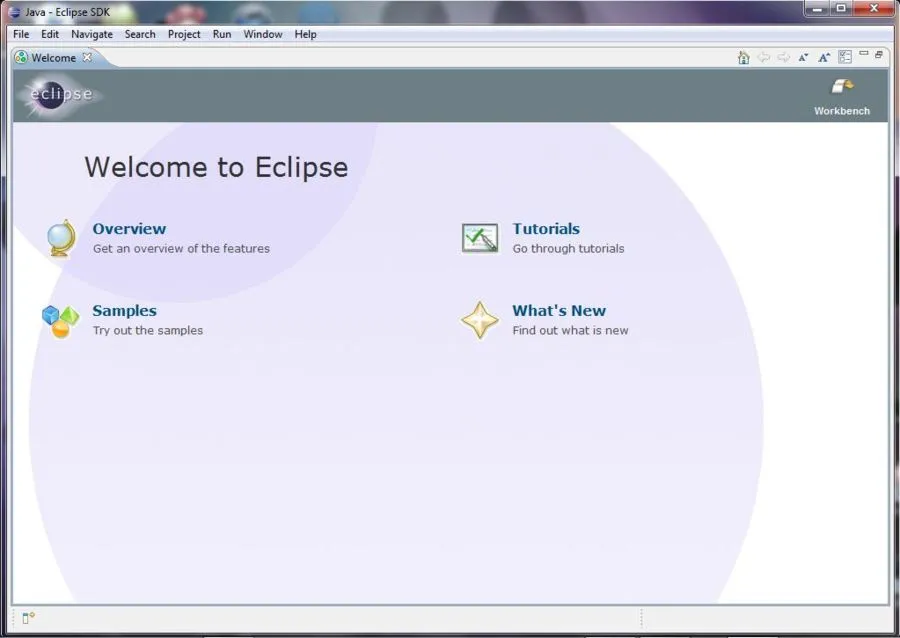Click the Home icon in Welcome toolbar
The height and width of the screenshot is (638, 900).
pyautogui.click(x=743, y=57)
